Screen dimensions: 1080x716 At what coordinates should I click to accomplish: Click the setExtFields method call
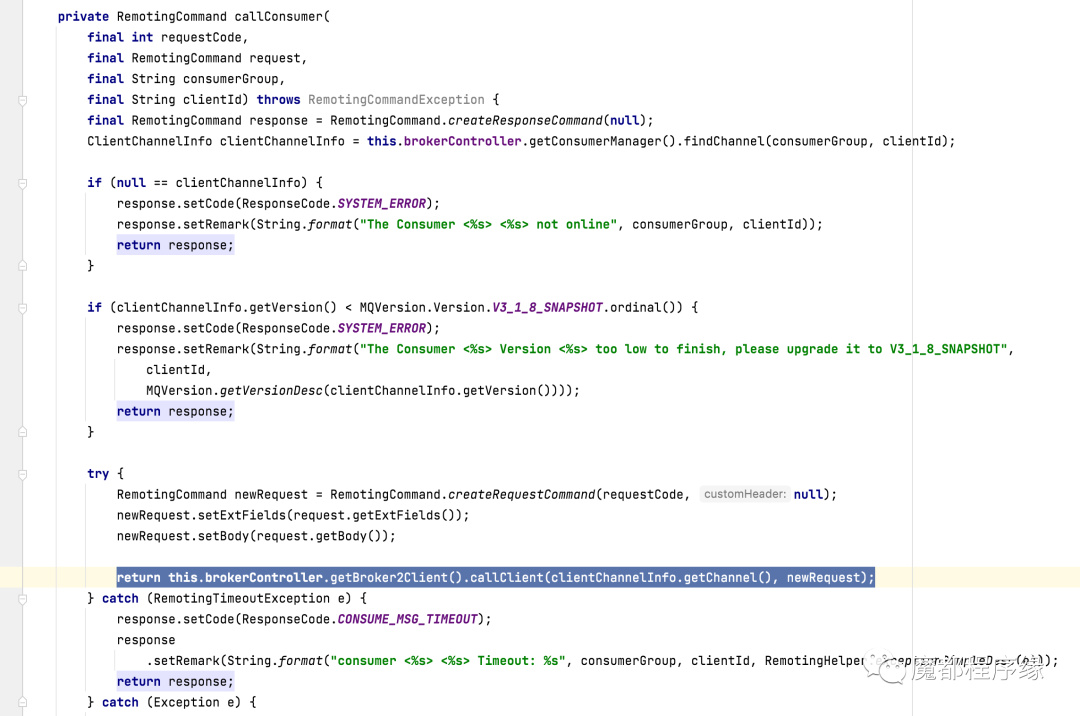242,515
